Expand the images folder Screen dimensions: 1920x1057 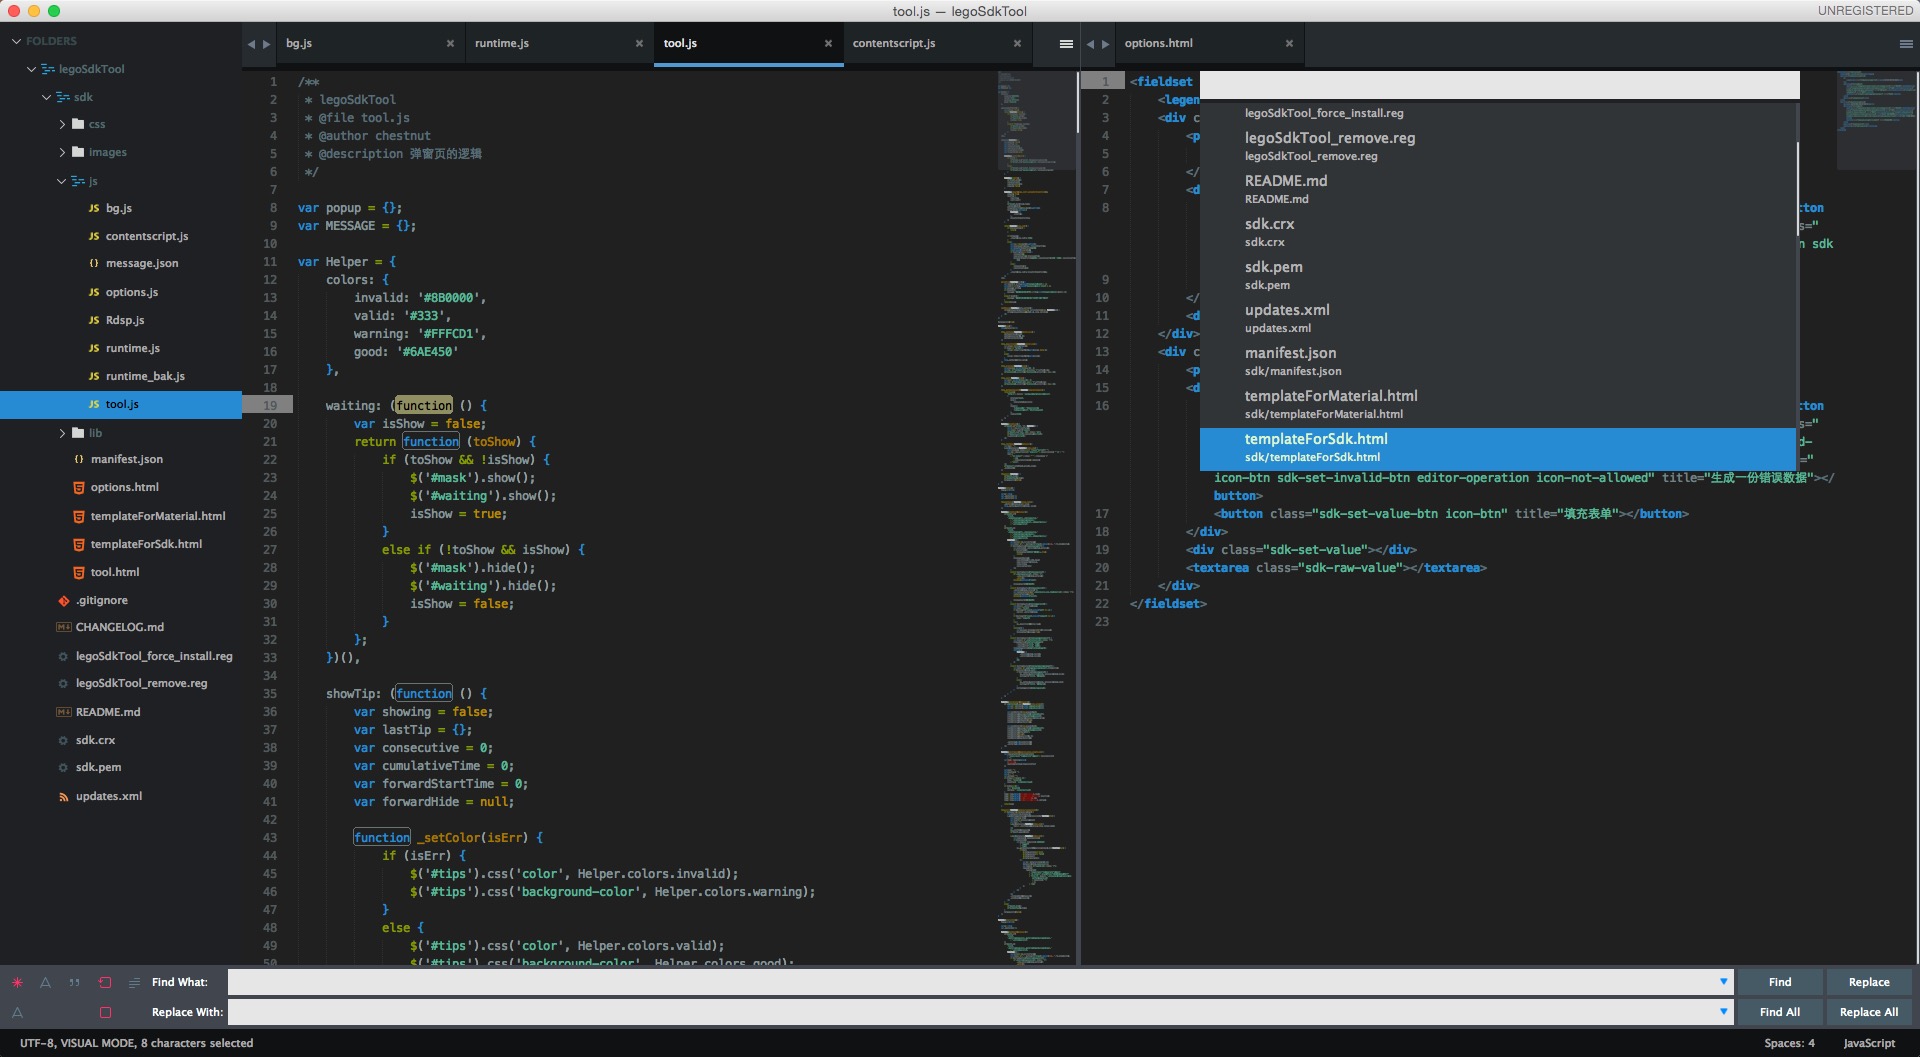coord(62,152)
